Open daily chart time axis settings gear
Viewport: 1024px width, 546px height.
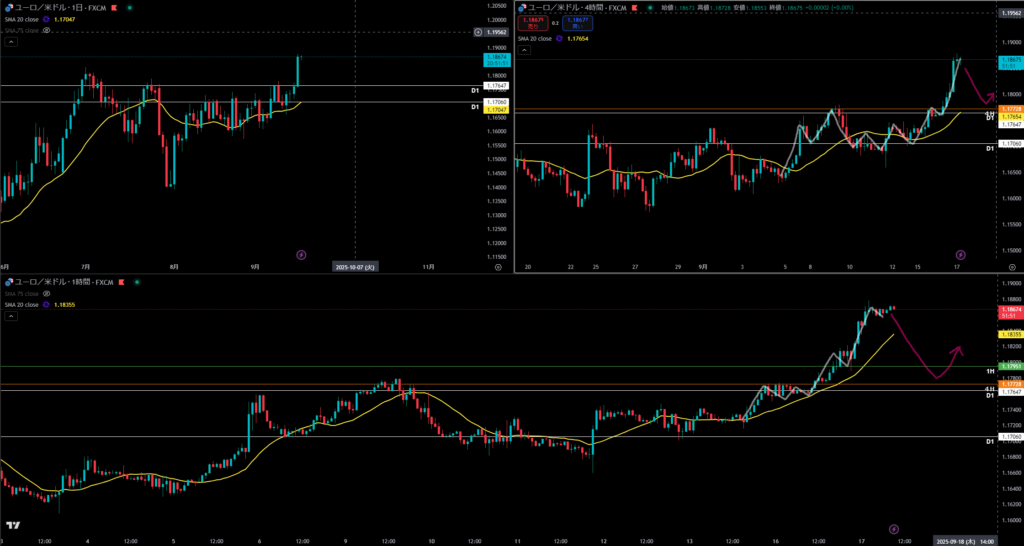[498, 267]
